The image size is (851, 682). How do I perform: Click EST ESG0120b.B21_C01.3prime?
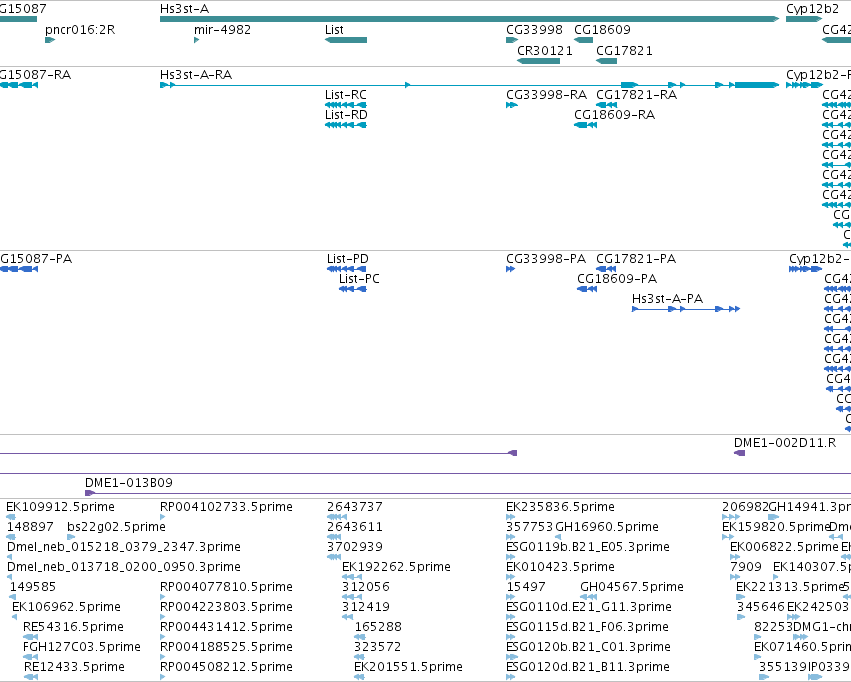pos(588,647)
